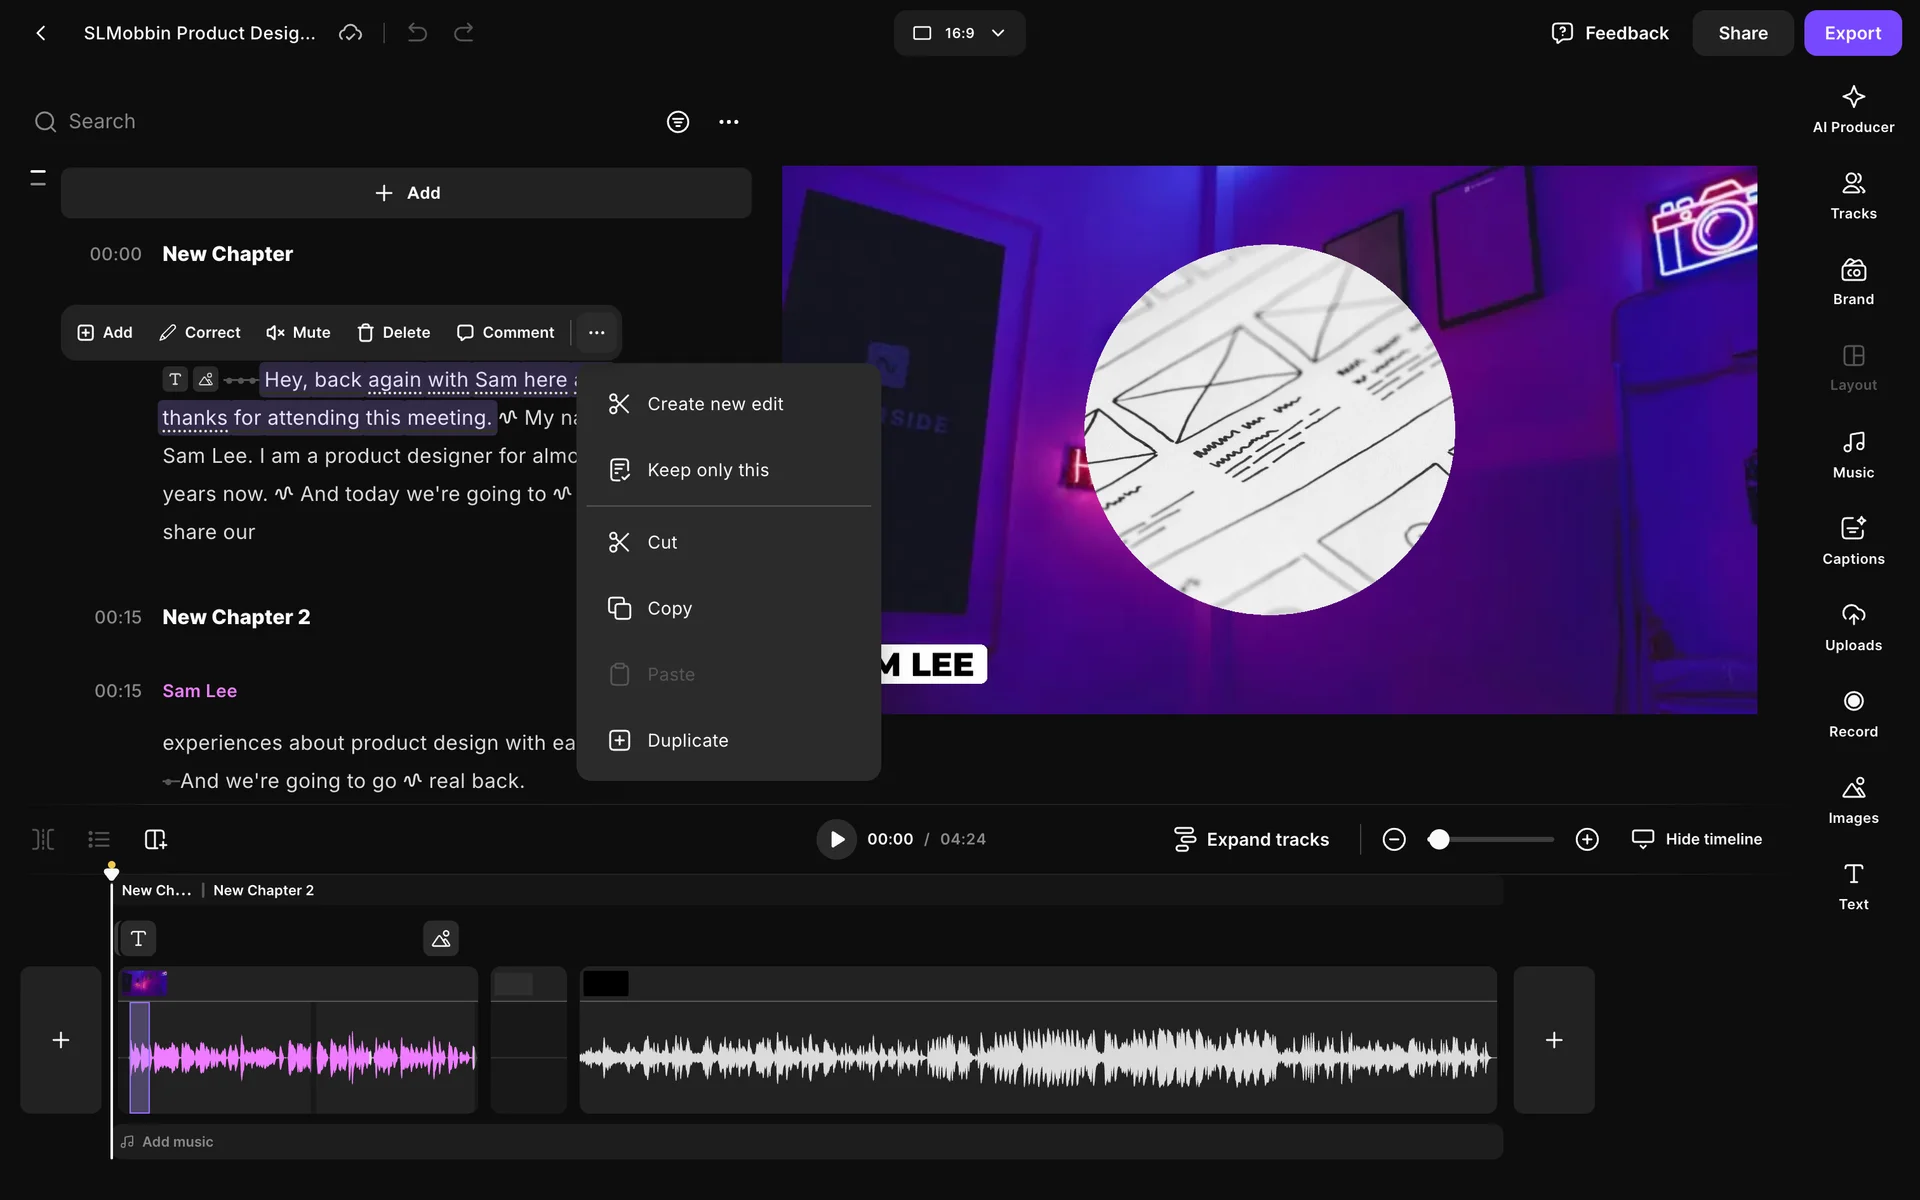Open the Brand panel

point(1852,281)
